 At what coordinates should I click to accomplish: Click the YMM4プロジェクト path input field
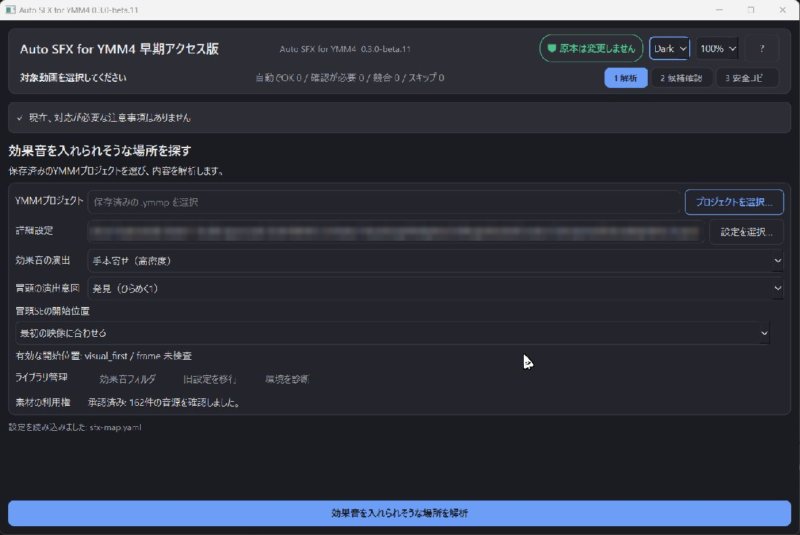pos(384,202)
